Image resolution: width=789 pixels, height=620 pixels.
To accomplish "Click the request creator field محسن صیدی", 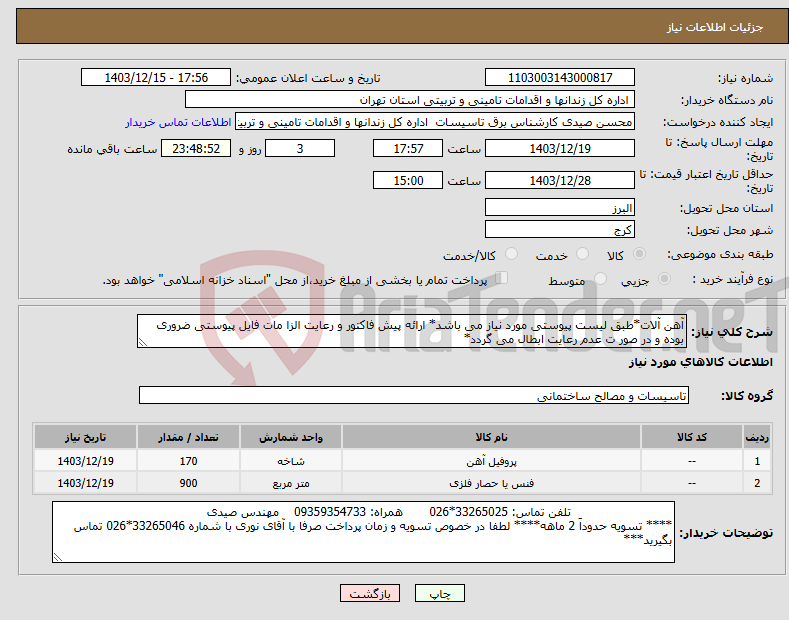I will pos(435,122).
